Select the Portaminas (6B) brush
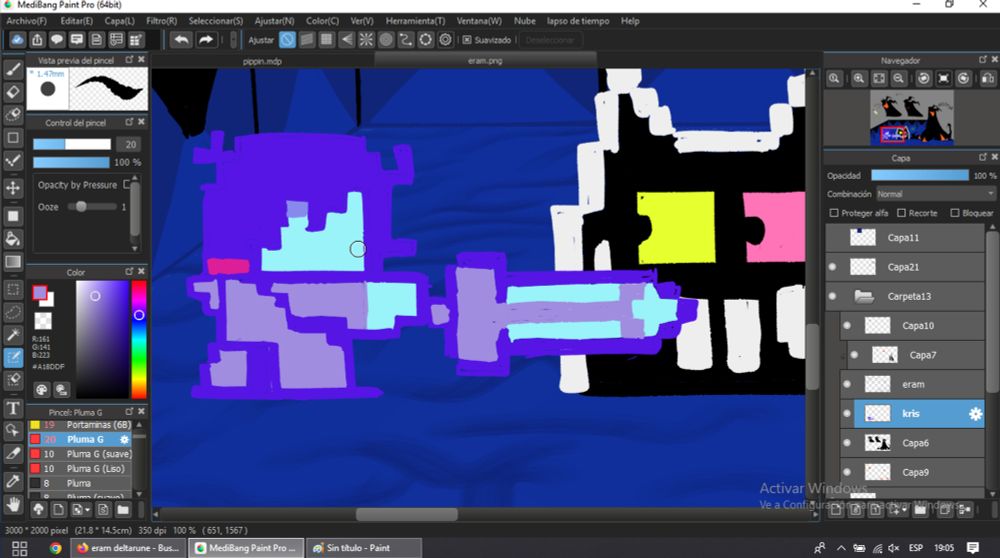1000x558 pixels. [x=80, y=425]
